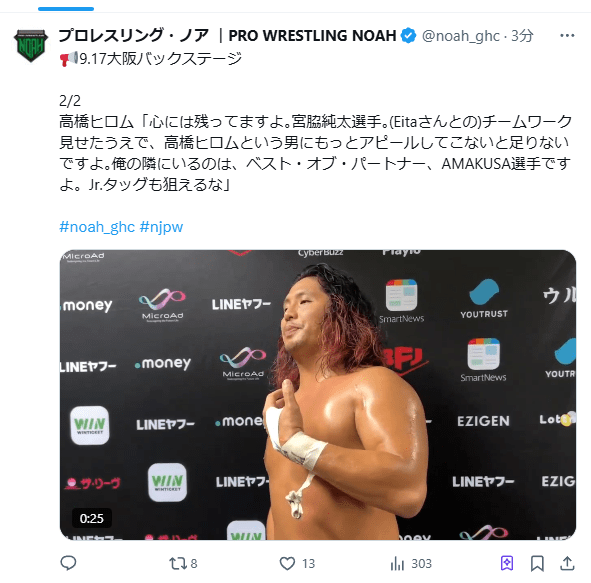Open the 3分 tweet timestamp

click(x=522, y=36)
